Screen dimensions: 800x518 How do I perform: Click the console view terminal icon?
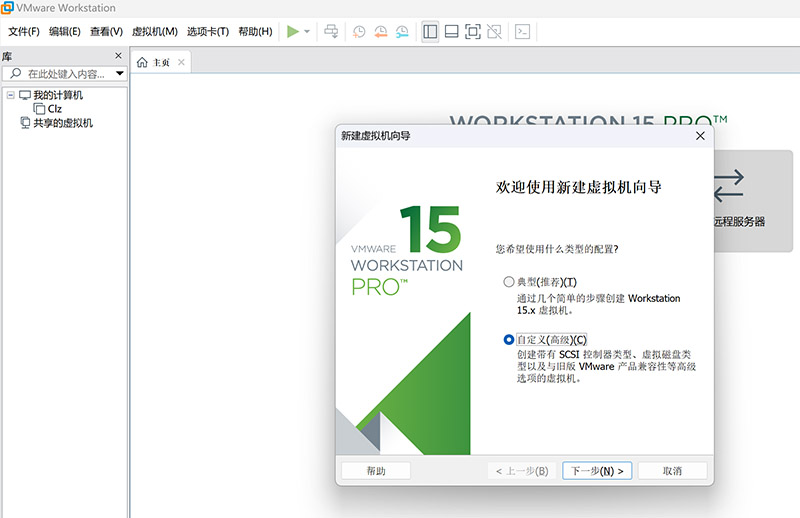pyautogui.click(x=522, y=32)
